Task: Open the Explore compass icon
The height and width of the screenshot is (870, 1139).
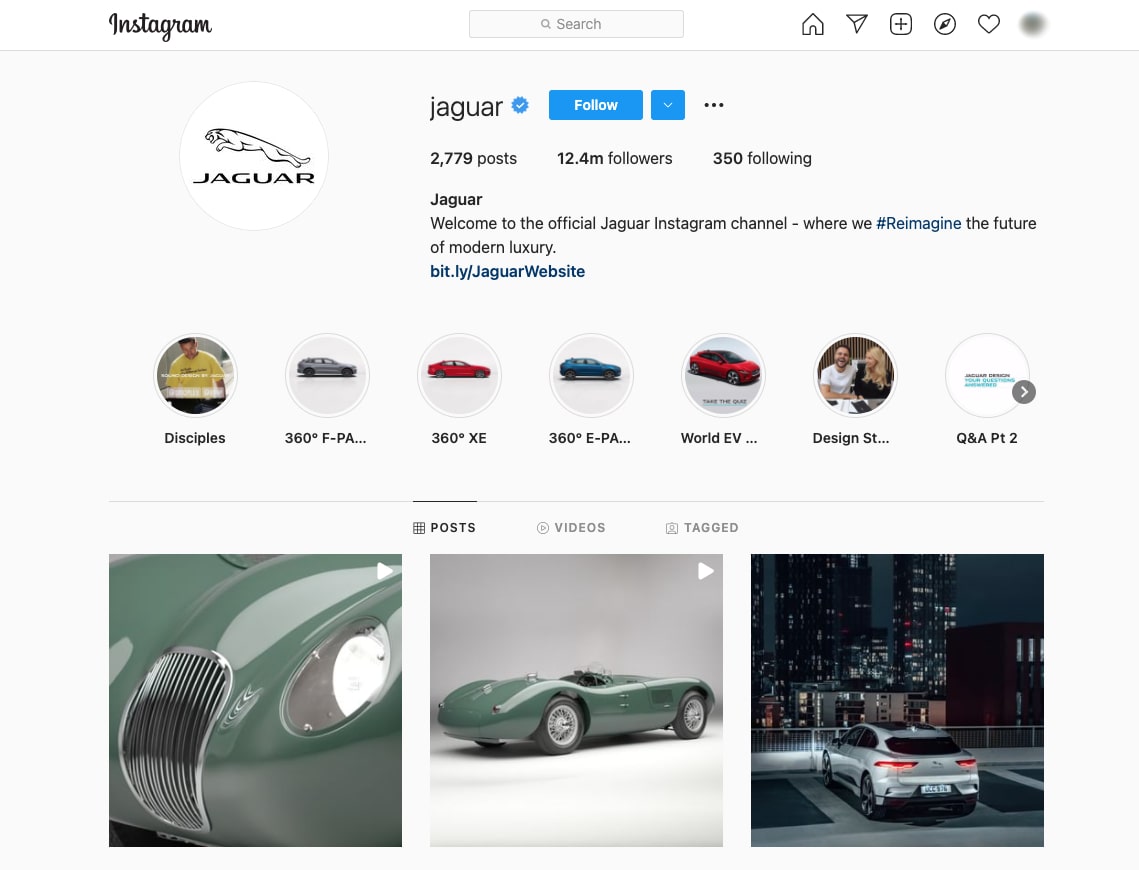Action: point(945,25)
